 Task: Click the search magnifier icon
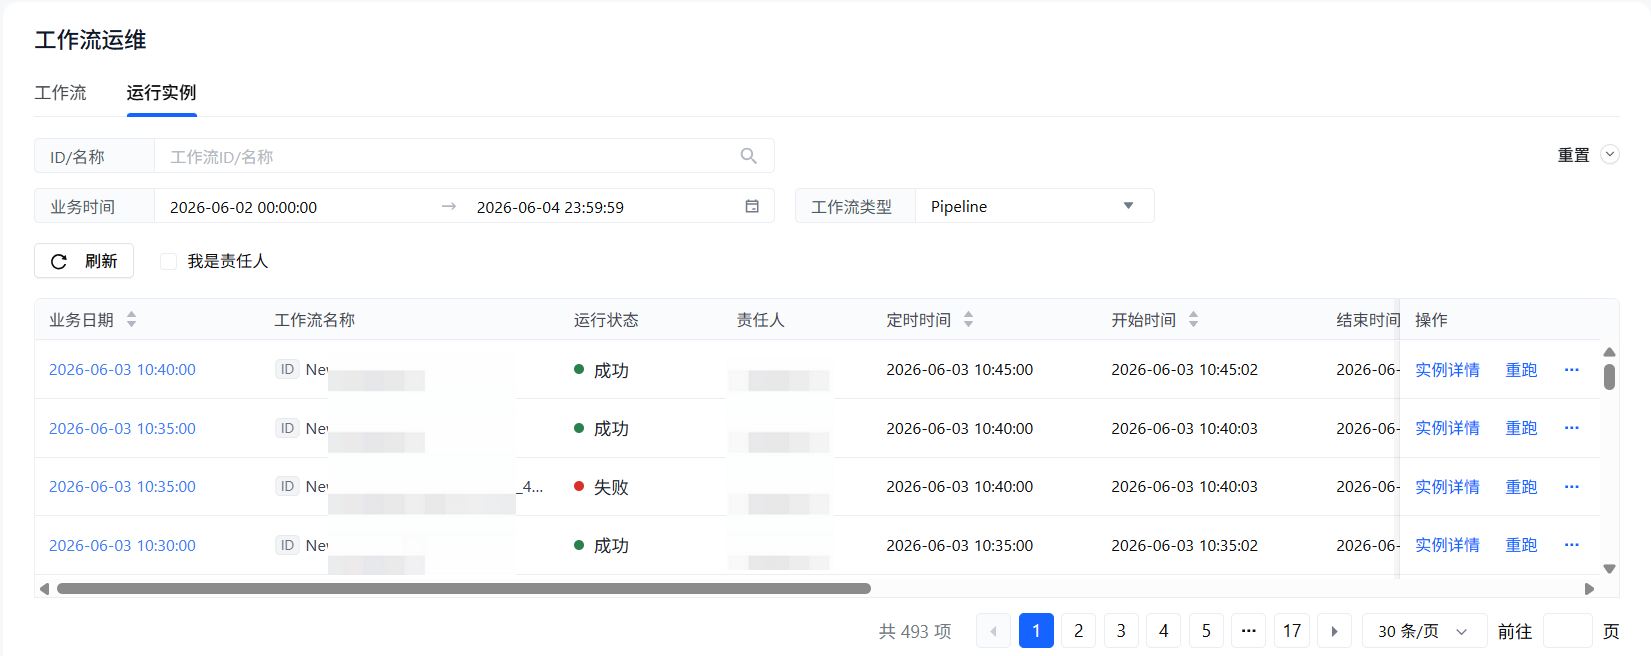pos(748,156)
